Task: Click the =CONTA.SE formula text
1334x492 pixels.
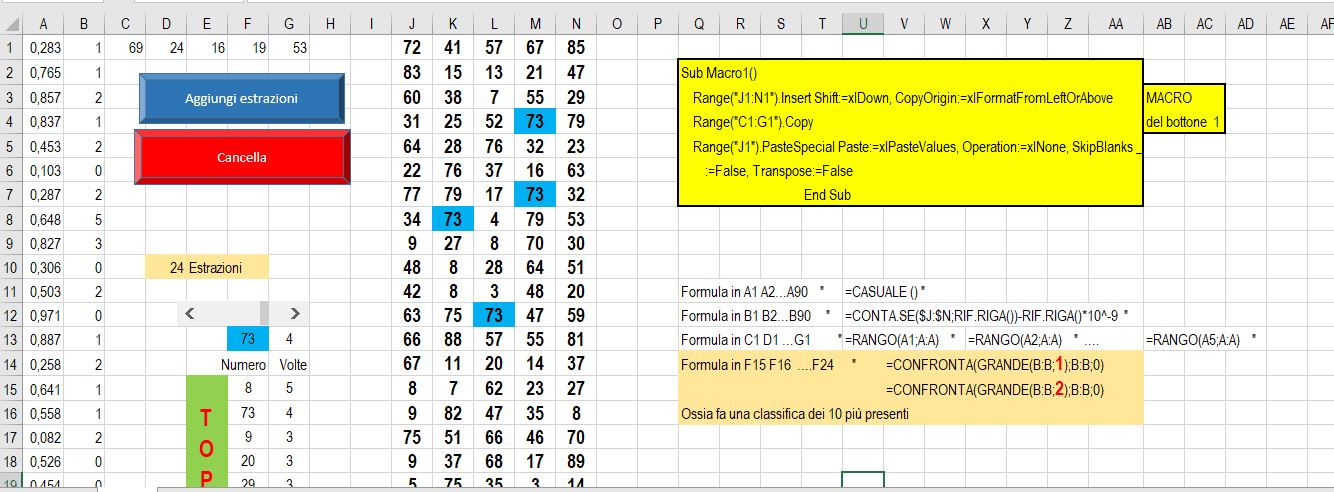Action: coord(986,316)
